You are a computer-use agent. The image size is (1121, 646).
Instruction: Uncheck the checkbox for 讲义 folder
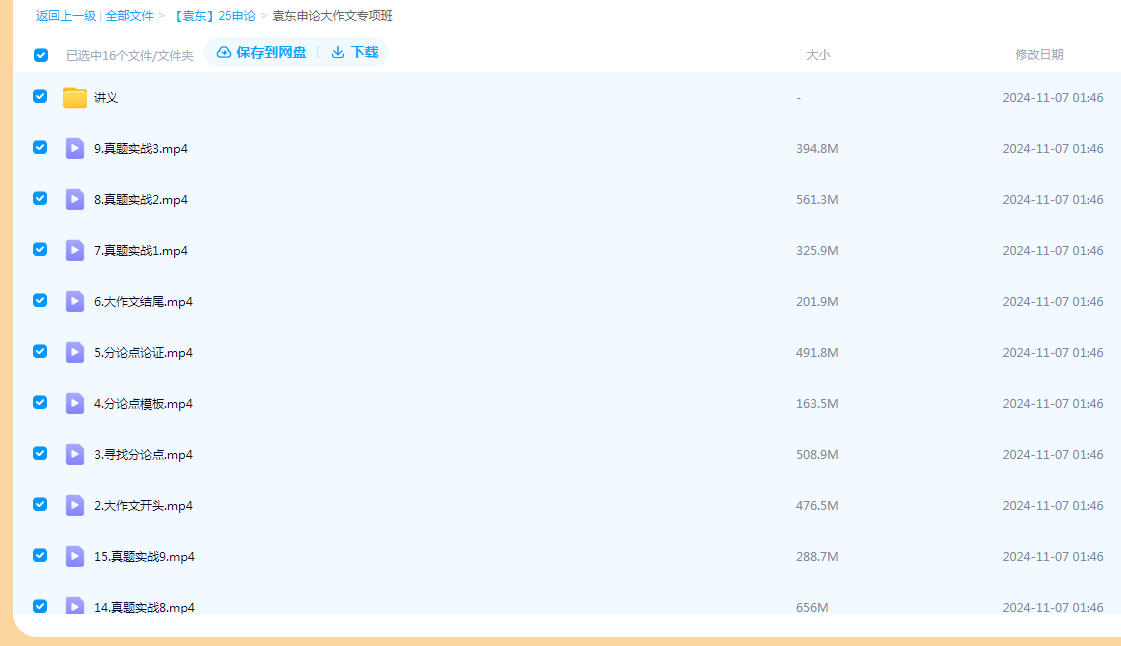40,97
